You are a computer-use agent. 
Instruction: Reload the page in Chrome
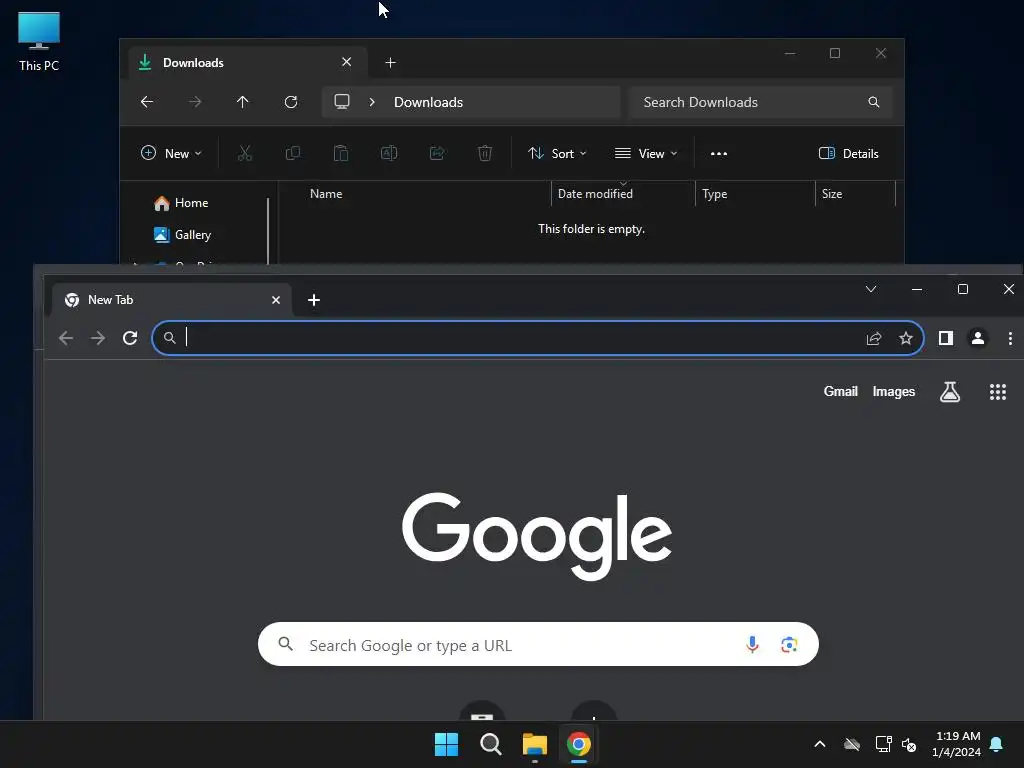tap(130, 338)
